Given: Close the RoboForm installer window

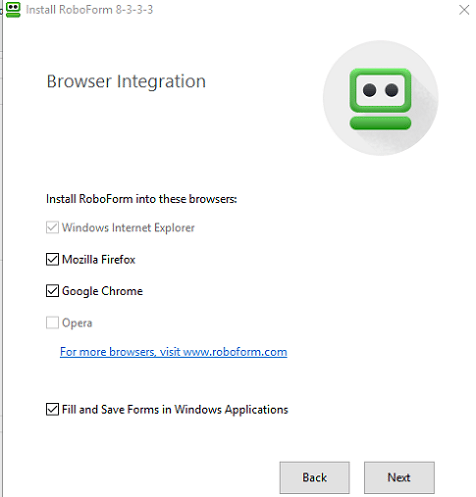Looking at the screenshot, I should 464,10.
